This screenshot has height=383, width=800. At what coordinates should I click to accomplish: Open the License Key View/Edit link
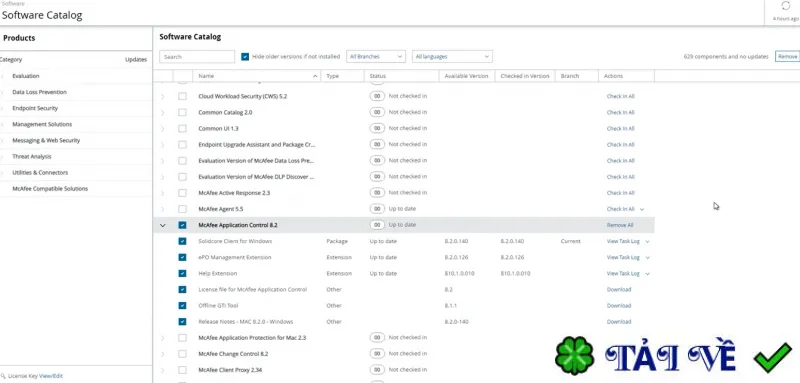pos(51,376)
